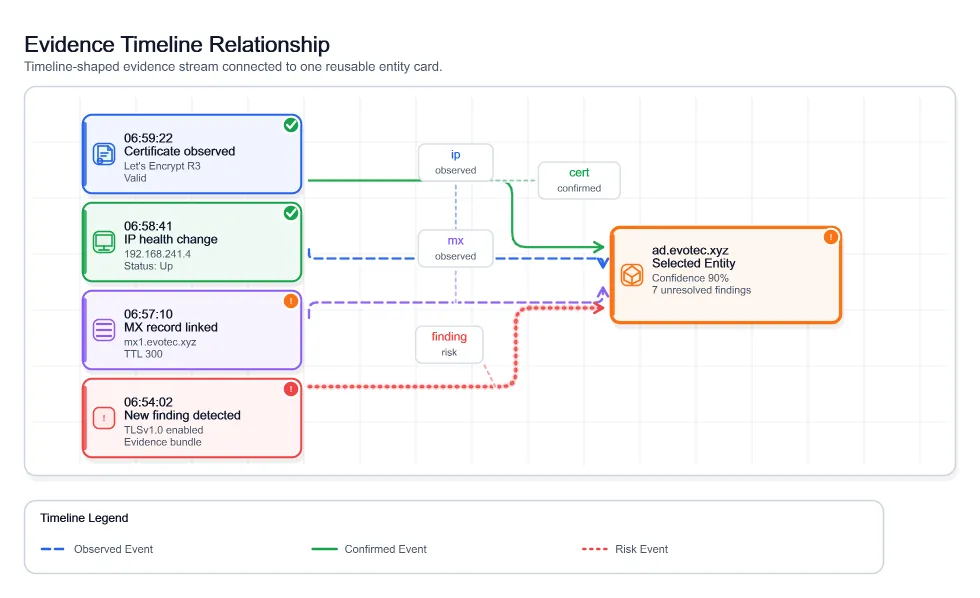Viewport: 980px width, 598px height.
Task: Open the New finding detected event card
Action: coord(192,419)
